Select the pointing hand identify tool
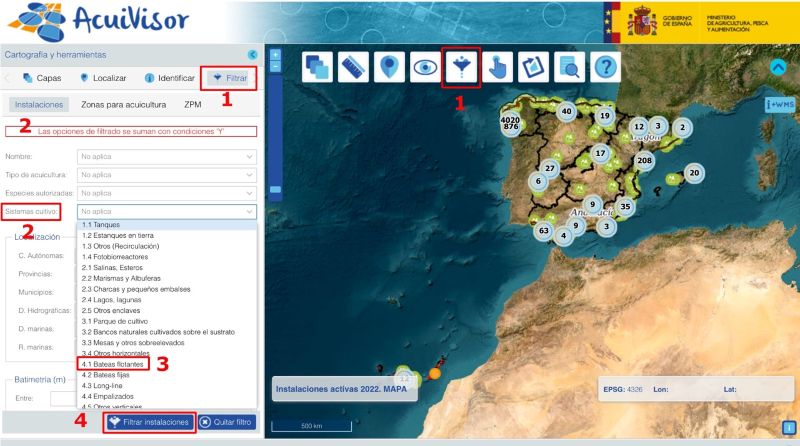The height and width of the screenshot is (446, 800). click(x=497, y=67)
